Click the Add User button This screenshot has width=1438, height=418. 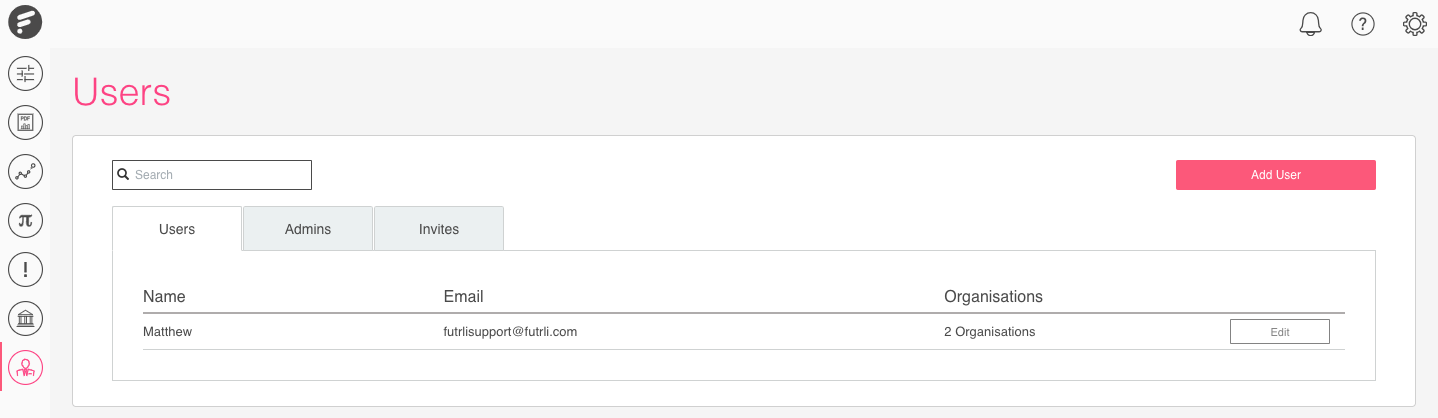[1276, 175]
